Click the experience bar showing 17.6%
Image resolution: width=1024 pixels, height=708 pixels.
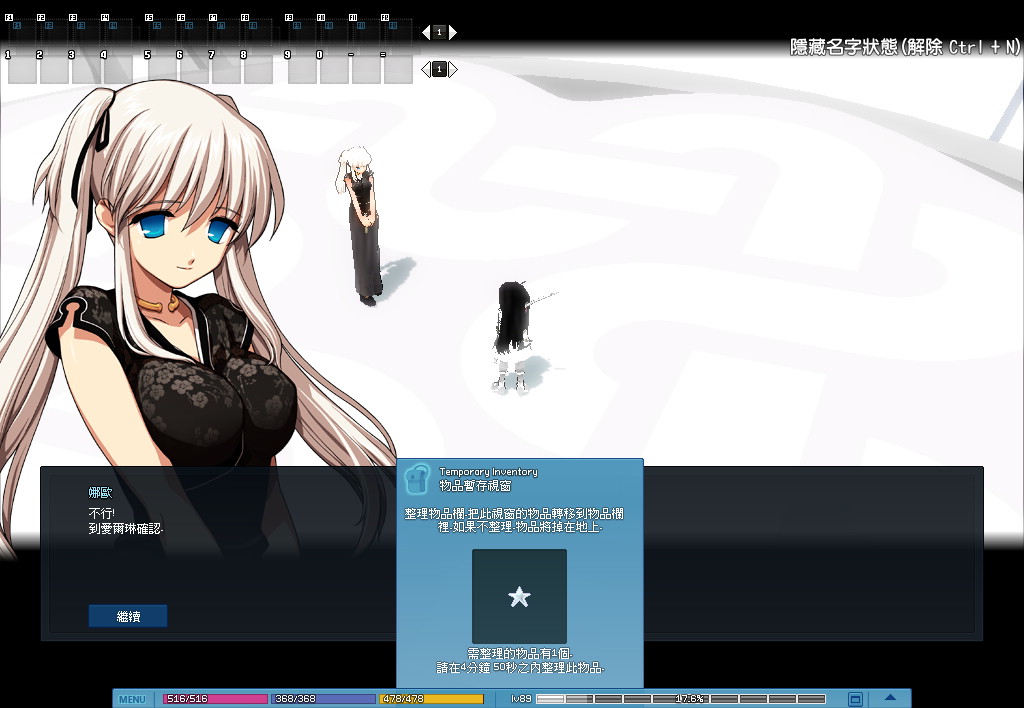pos(680,699)
